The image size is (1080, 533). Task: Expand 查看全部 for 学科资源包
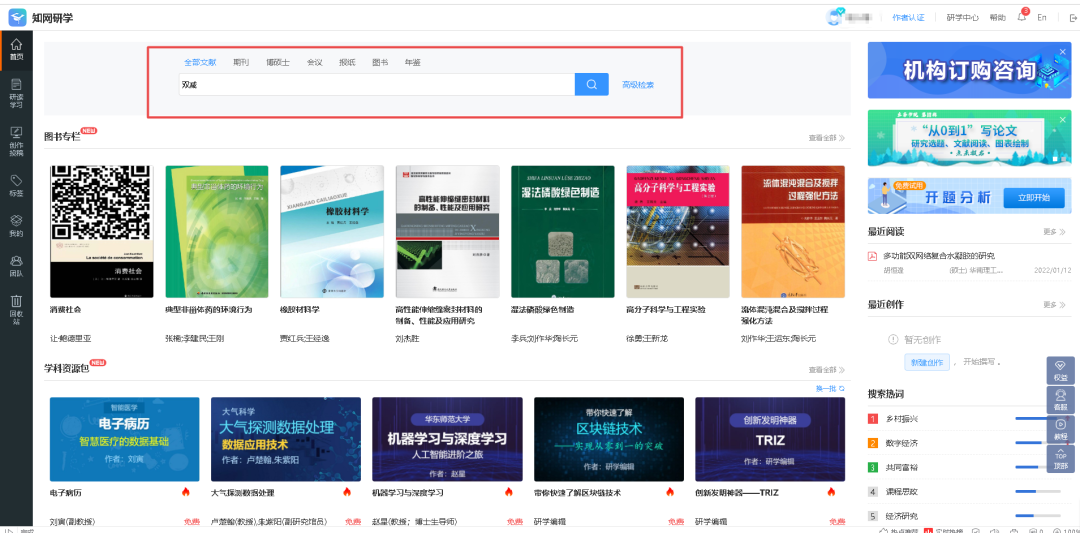click(827, 370)
